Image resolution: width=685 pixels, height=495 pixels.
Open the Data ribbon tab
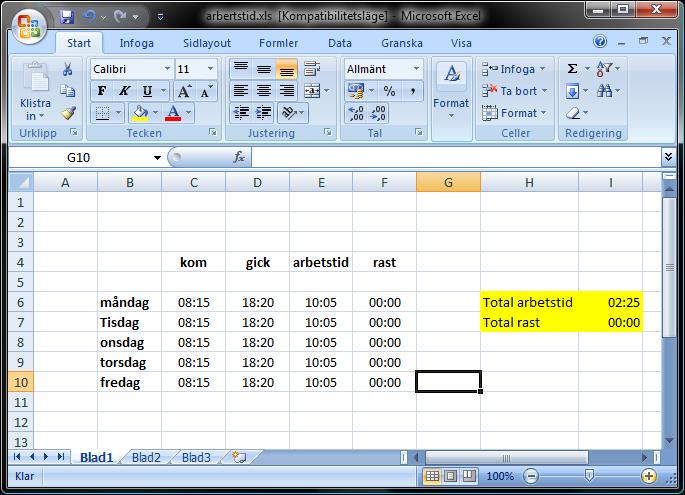pyautogui.click(x=340, y=43)
